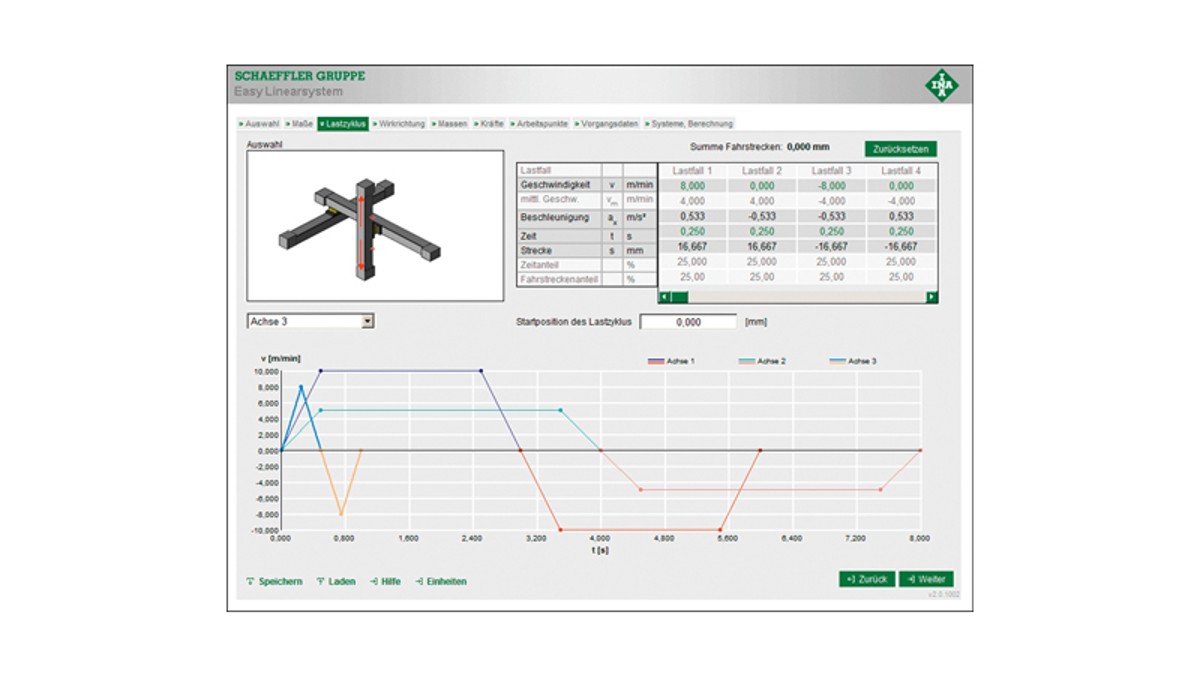Select the Zeit value under Lastfall 2
This screenshot has width=1200, height=675.
tap(763, 232)
